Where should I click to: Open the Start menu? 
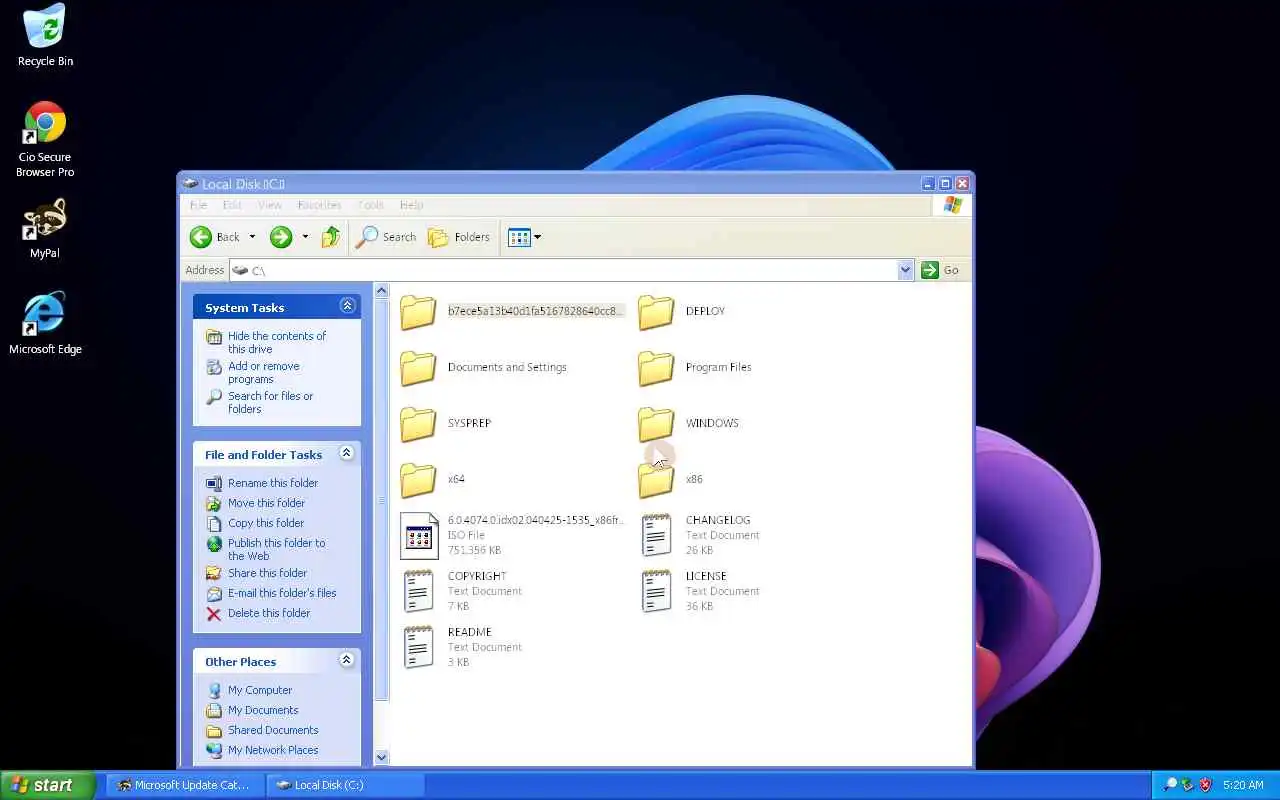click(x=47, y=785)
